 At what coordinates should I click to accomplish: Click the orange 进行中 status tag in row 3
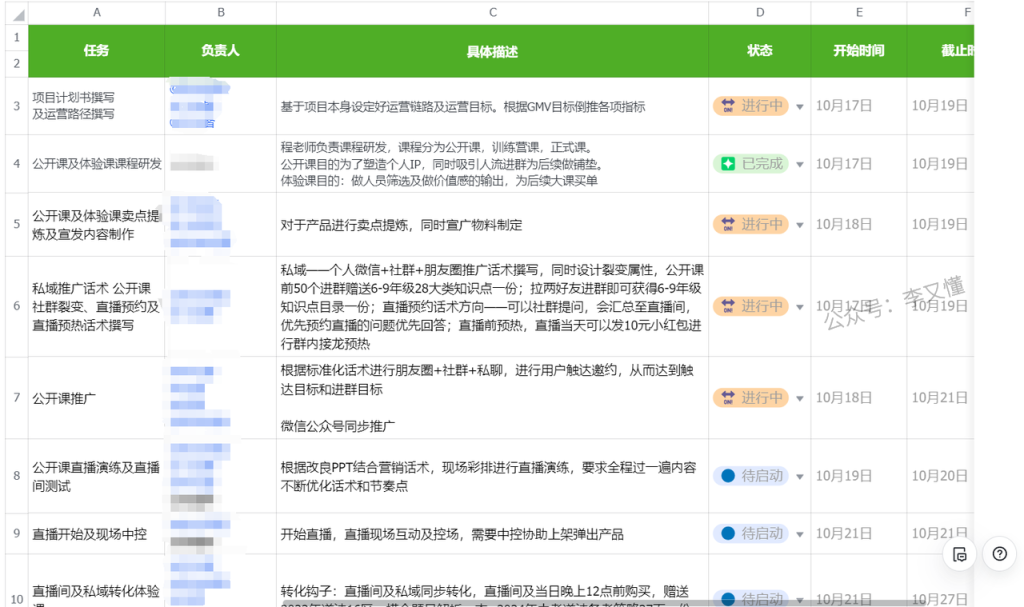point(750,106)
